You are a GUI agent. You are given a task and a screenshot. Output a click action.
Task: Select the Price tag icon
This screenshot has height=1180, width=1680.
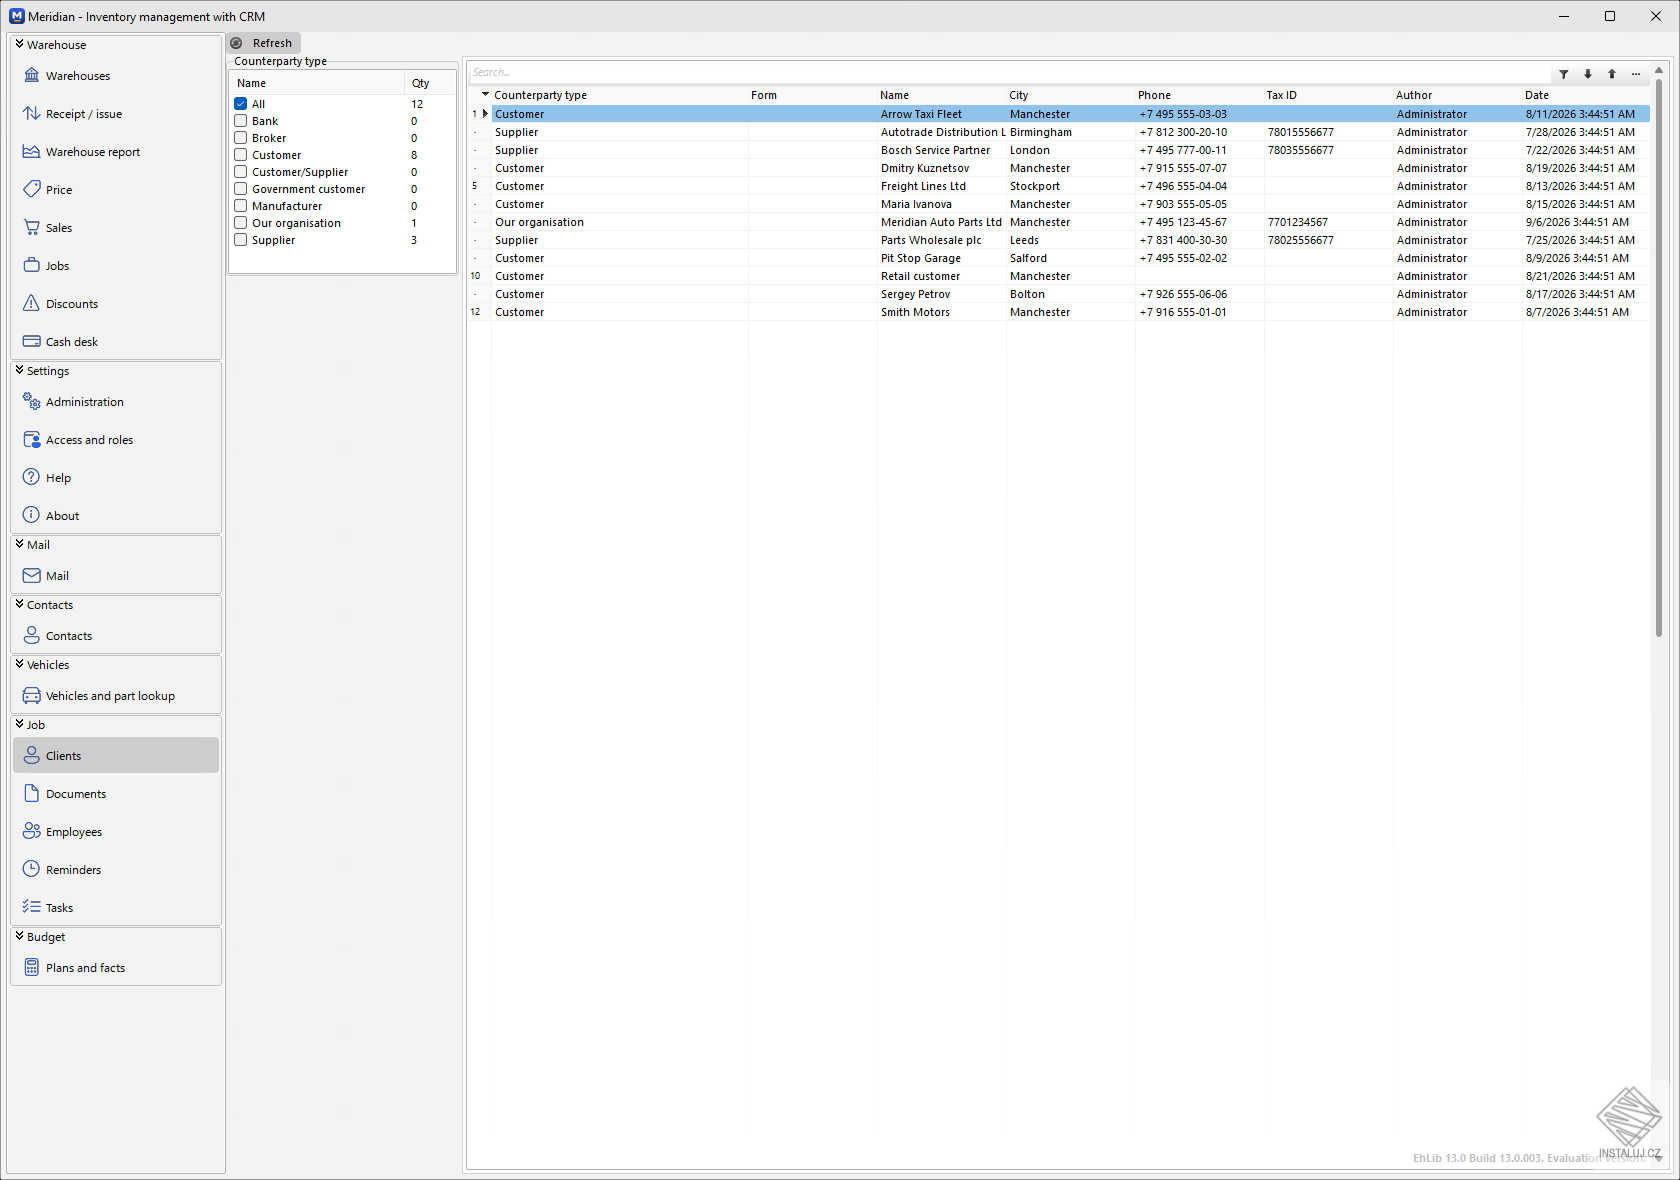[32, 190]
